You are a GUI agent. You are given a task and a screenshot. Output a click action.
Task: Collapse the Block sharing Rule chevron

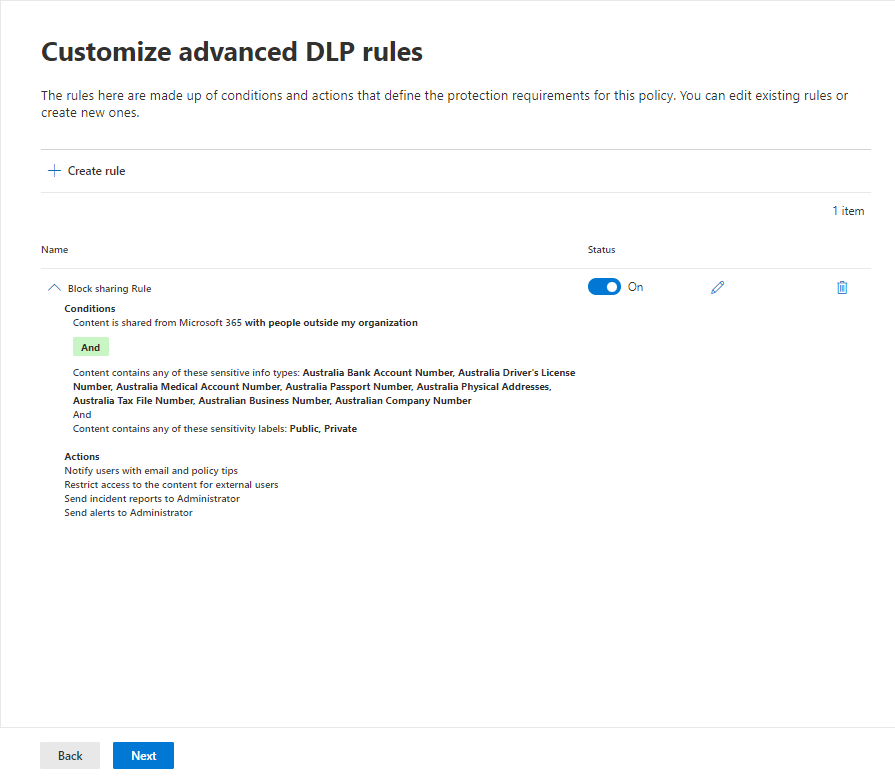(x=54, y=288)
